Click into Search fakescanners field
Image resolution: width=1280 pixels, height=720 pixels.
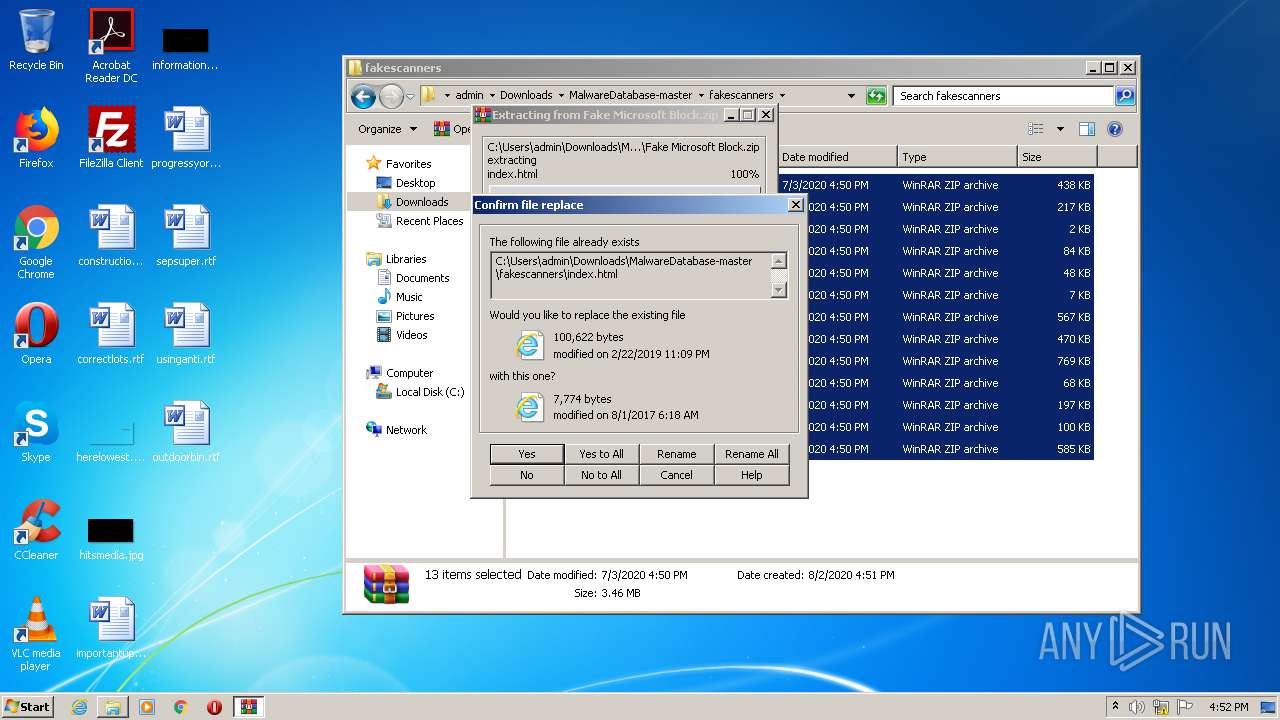[1003, 96]
